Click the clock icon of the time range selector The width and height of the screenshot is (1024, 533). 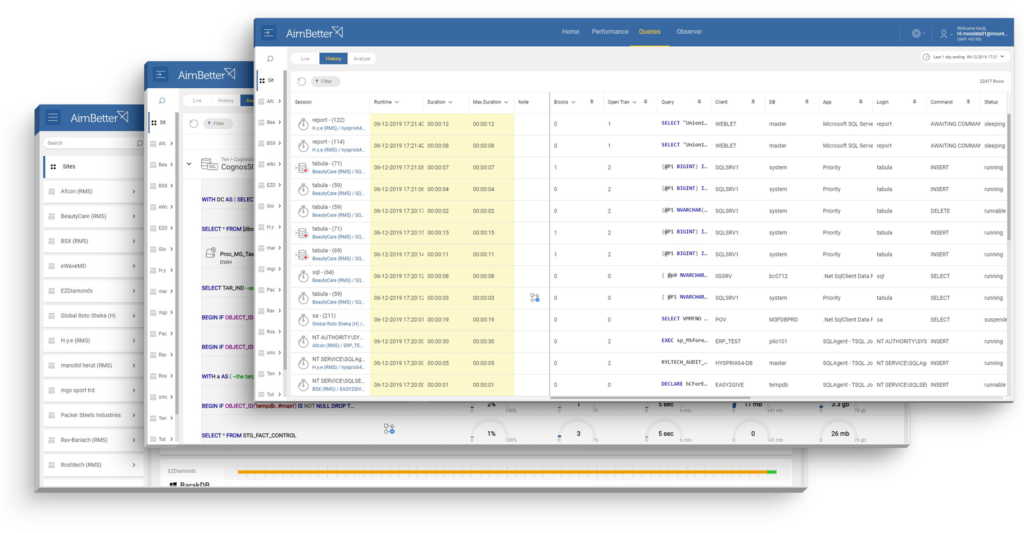(x=926, y=57)
